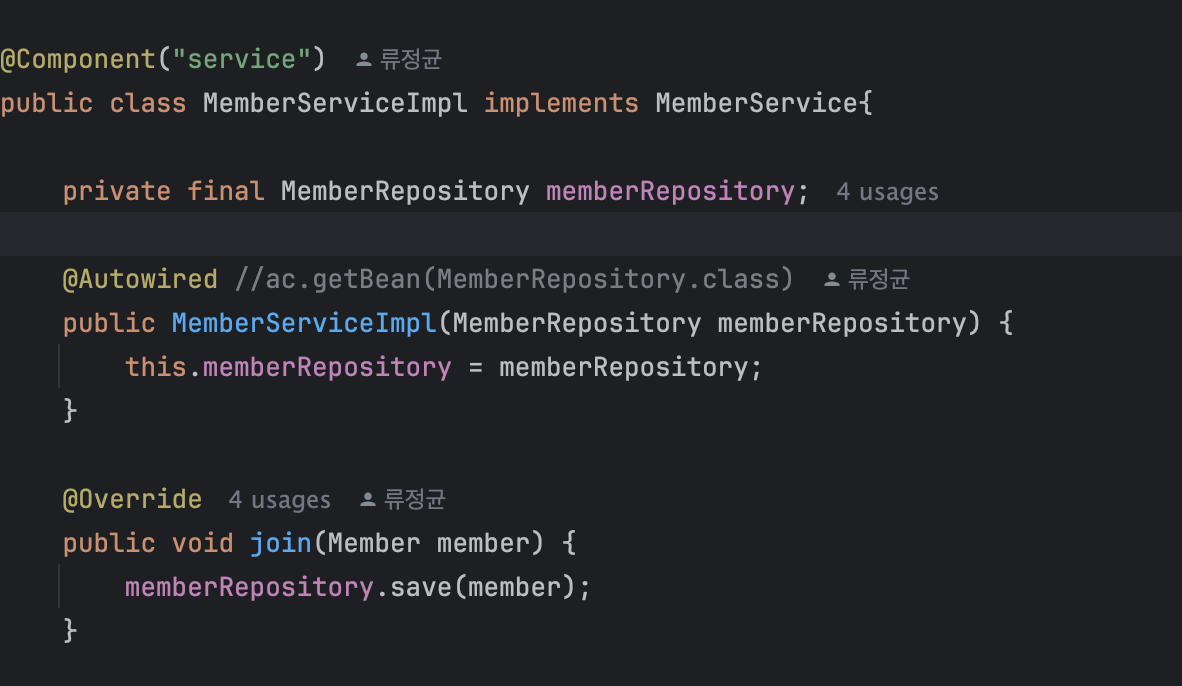Click the ac.getBean comment text
Viewport: 1182px width, 686px height.
(x=514, y=280)
